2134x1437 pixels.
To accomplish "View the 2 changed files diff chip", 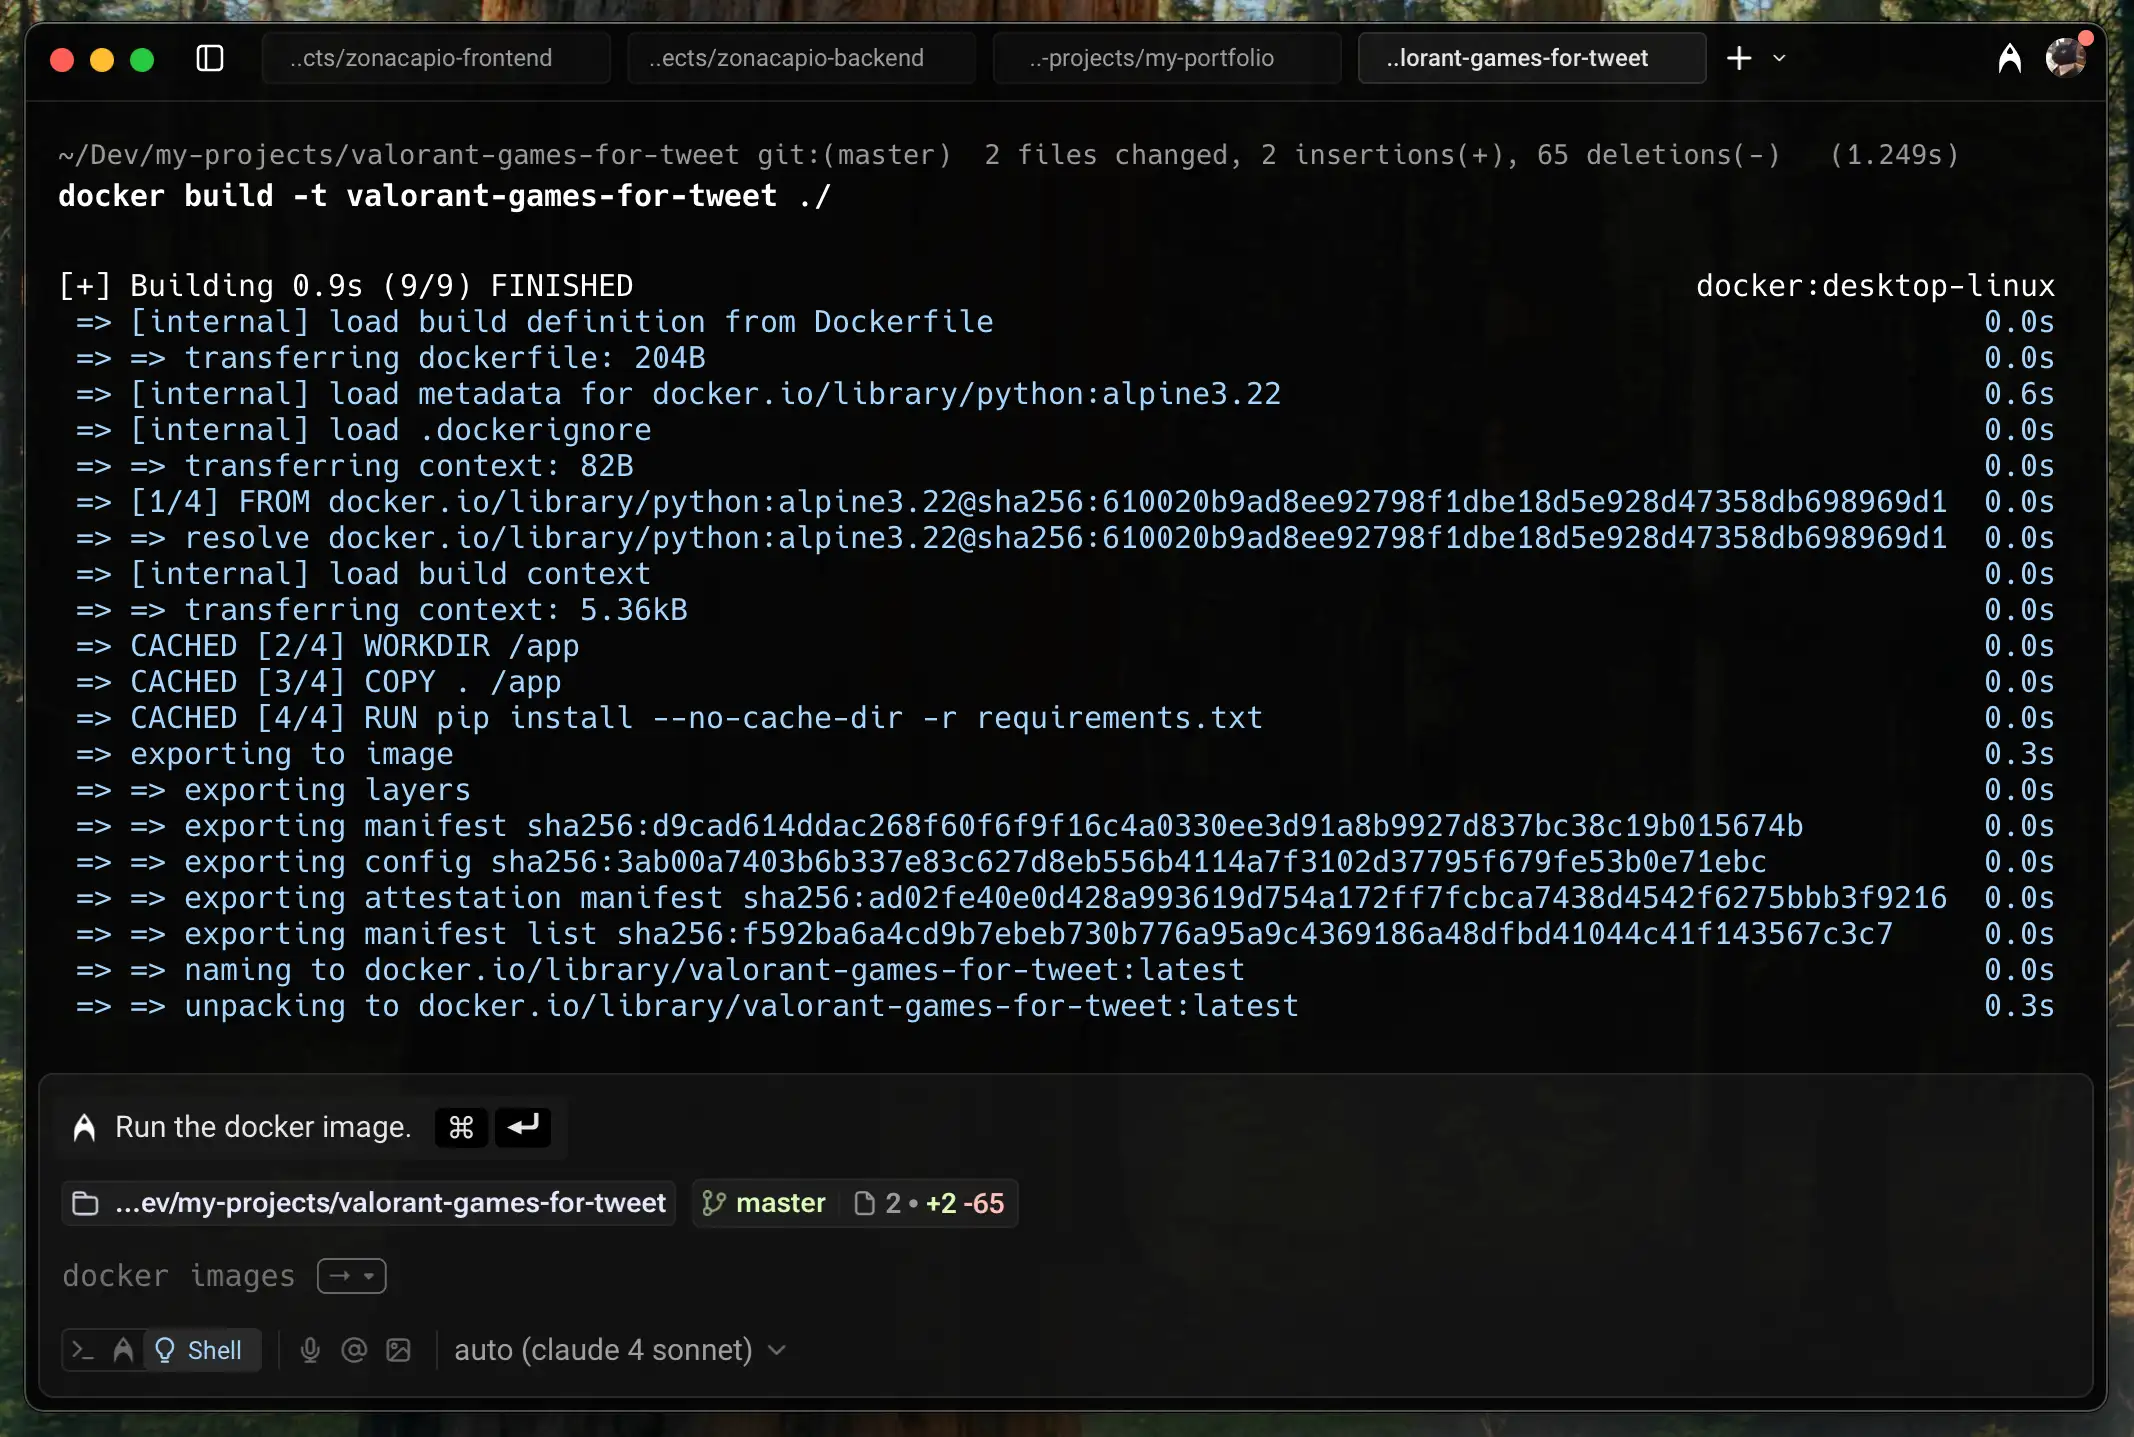I will tap(928, 1203).
